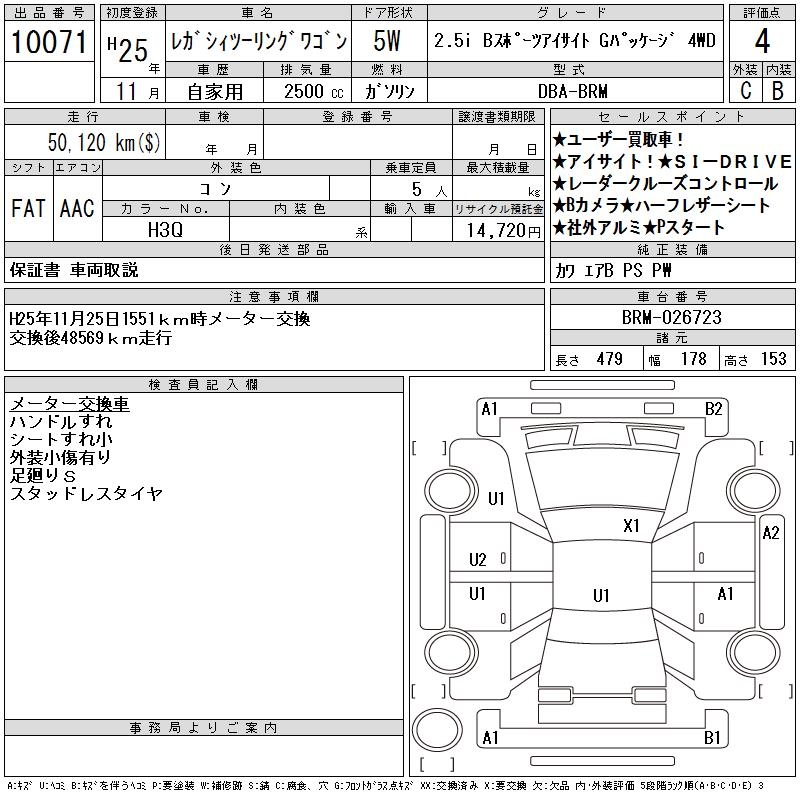The width and height of the screenshot is (800, 800).
Task: Click the 評価点 header
Action: [762, 13]
